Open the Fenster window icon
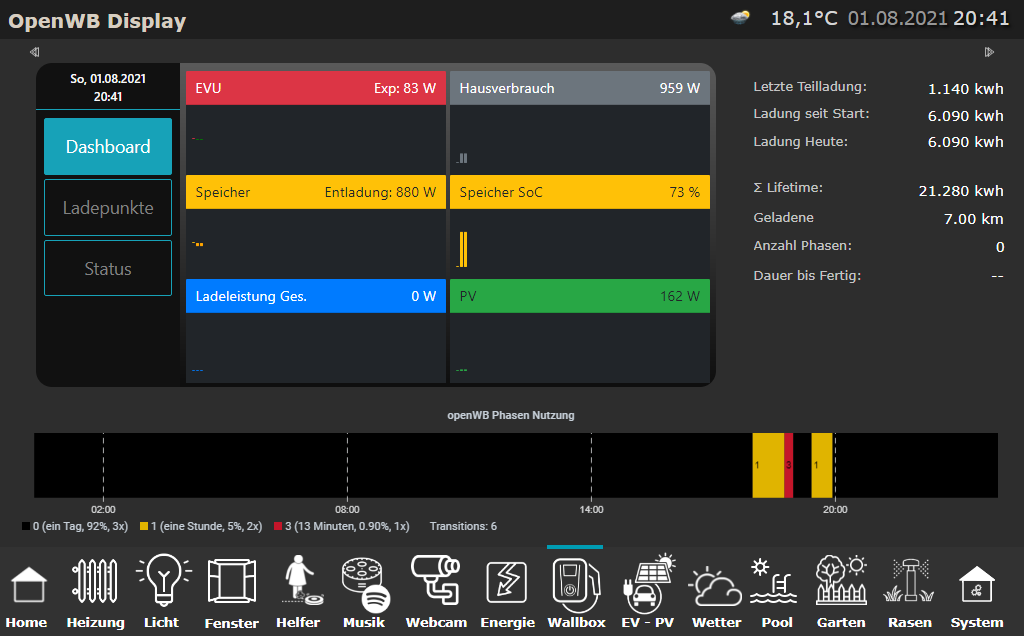Screen dimensions: 1024x636 (232, 585)
